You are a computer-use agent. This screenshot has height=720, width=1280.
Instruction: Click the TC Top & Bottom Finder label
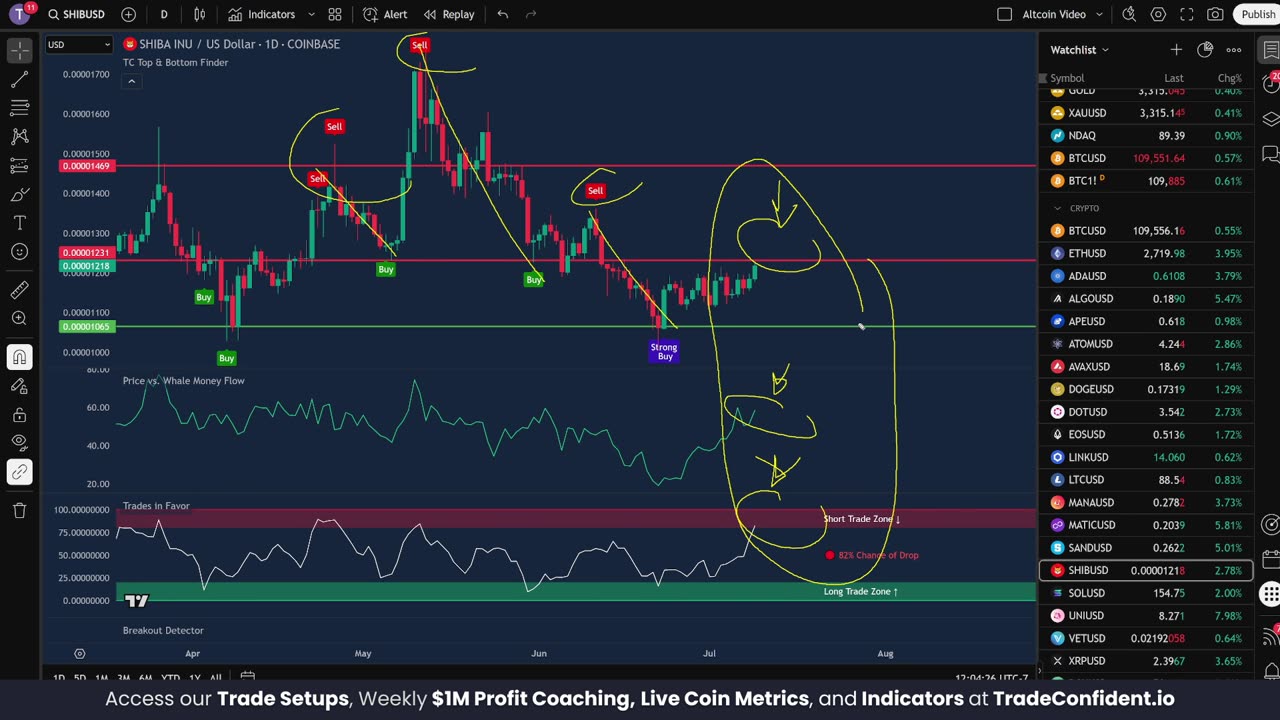175,62
